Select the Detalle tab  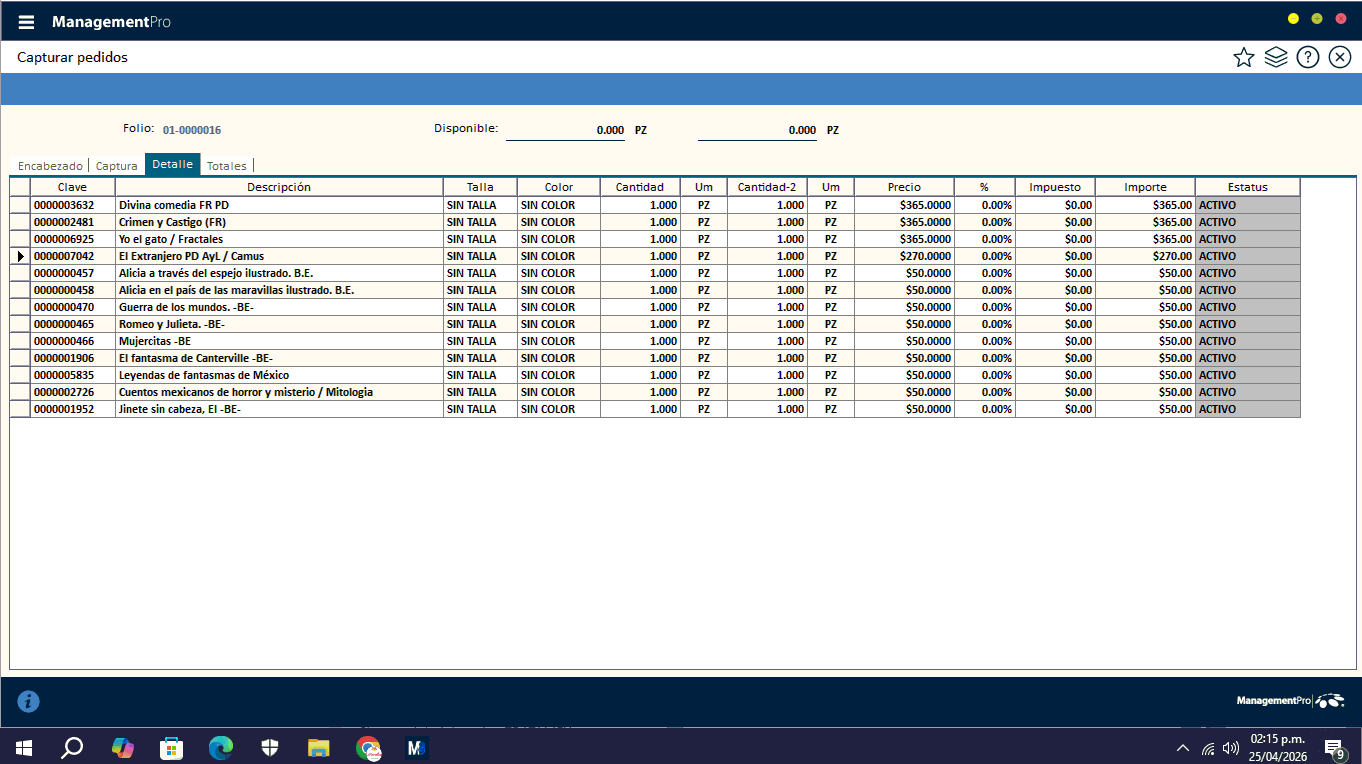point(172,164)
